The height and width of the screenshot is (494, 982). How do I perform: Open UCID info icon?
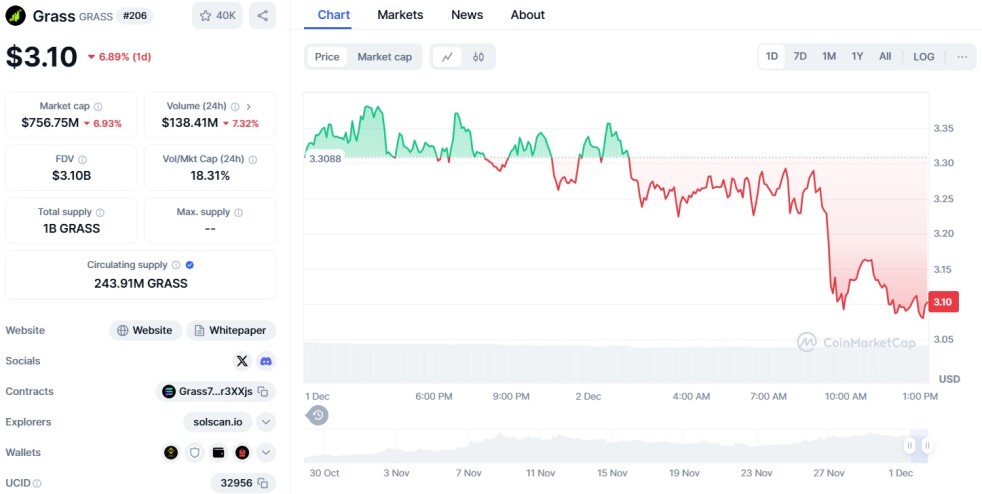[37, 483]
